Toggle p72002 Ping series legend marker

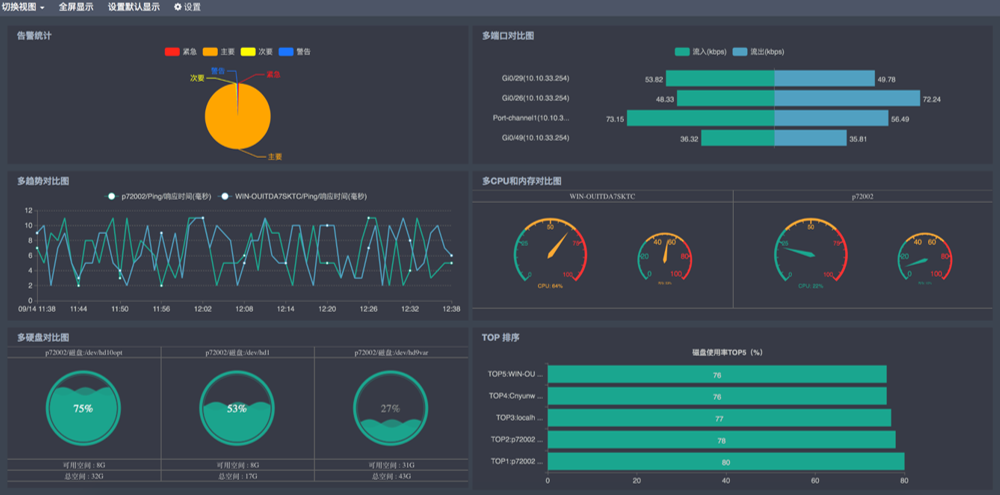pyautogui.click(x=114, y=196)
